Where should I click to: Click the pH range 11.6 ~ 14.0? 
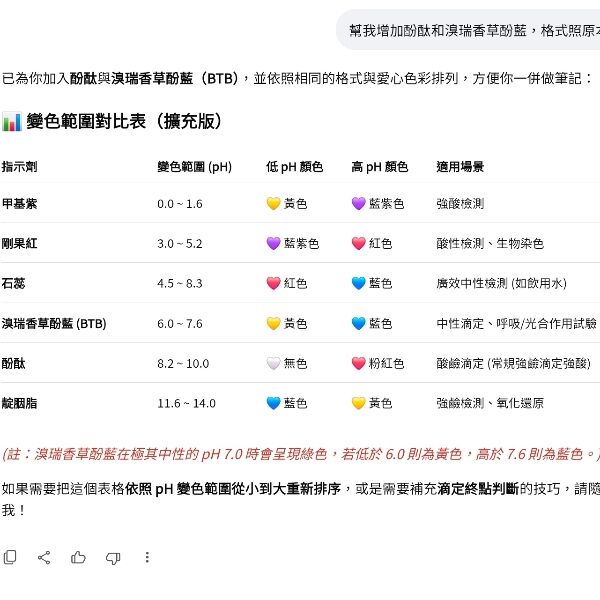(186, 403)
